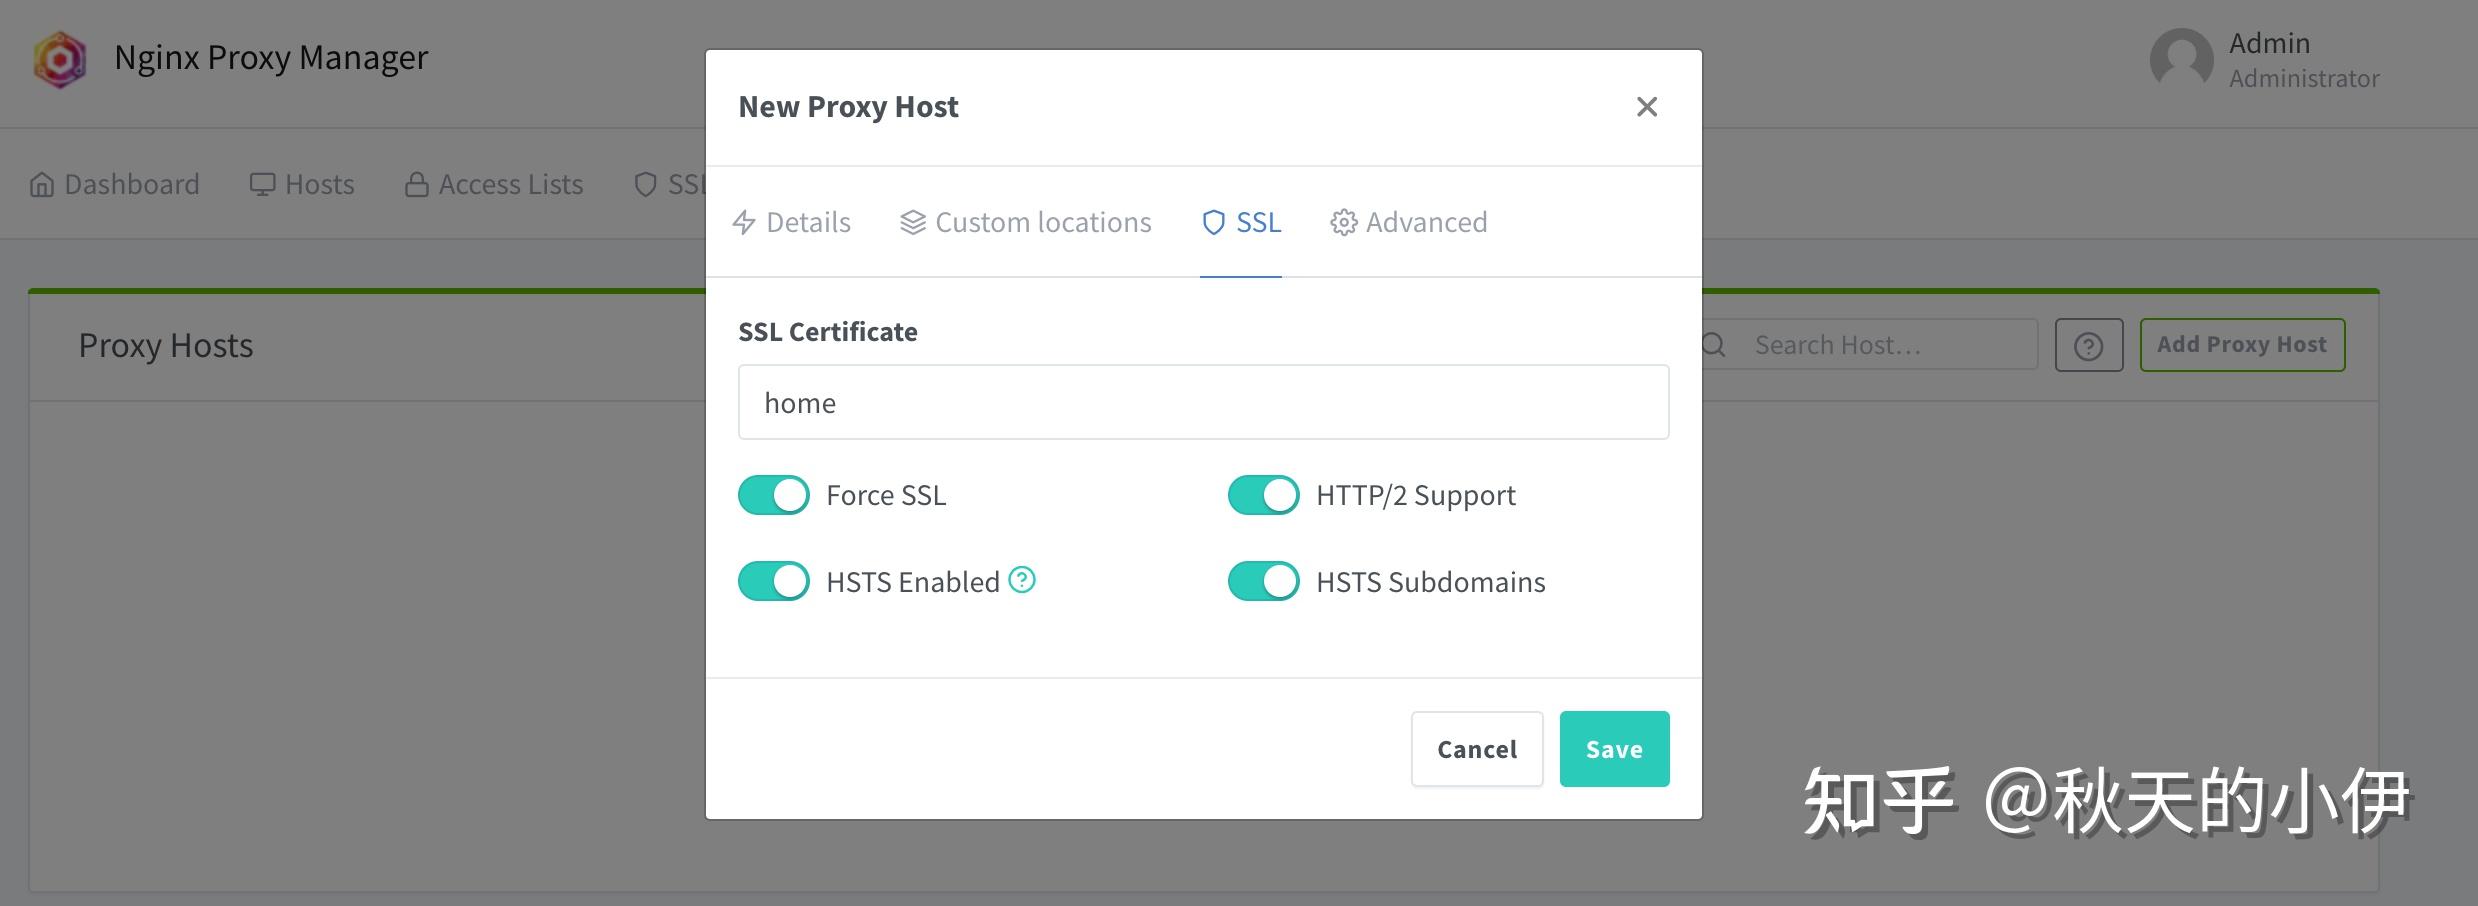2478x906 pixels.
Task: Click the Access Lists lock icon
Action: tap(416, 185)
